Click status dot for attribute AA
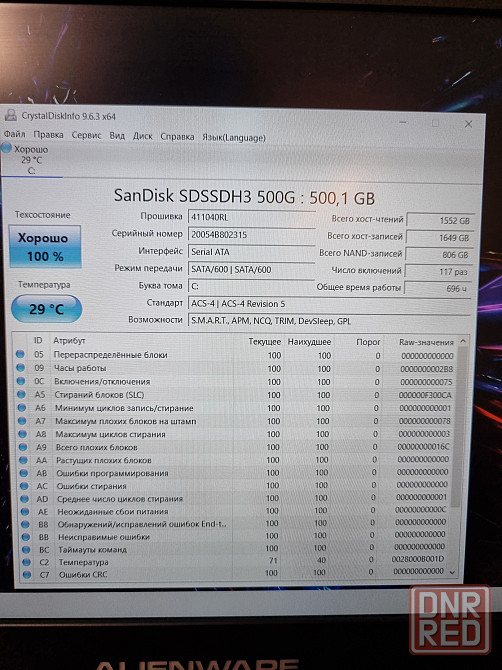The width and height of the screenshot is (502, 670). 23,460
